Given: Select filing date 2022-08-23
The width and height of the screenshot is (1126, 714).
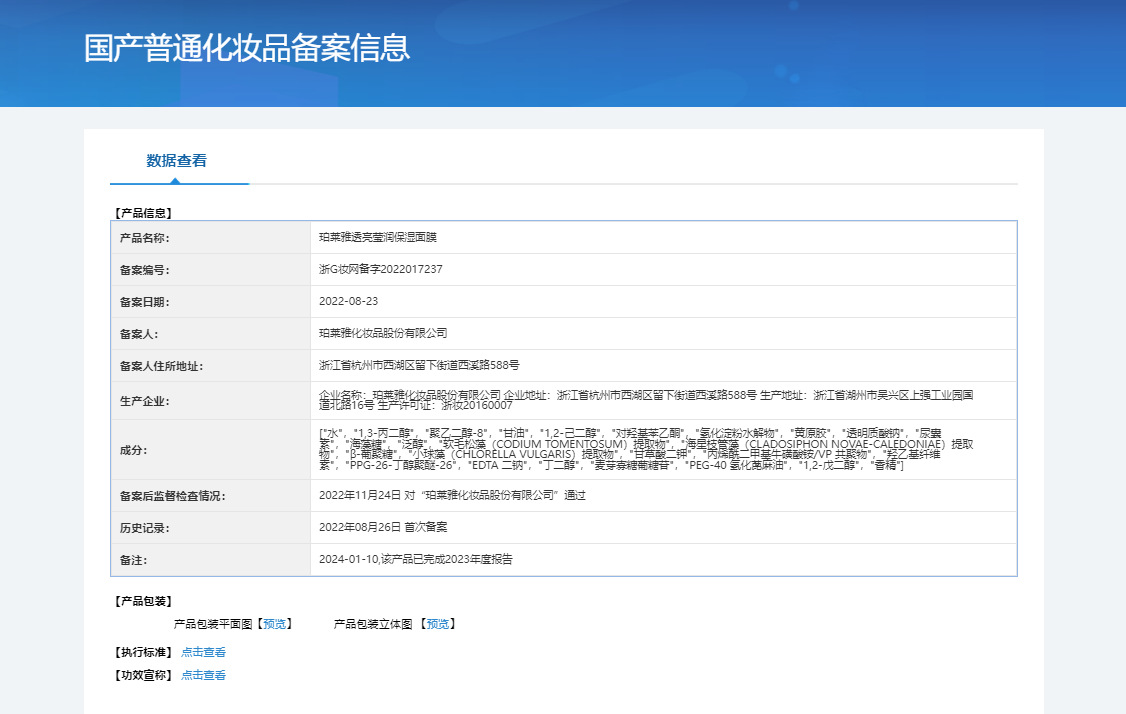Looking at the screenshot, I should point(348,301).
